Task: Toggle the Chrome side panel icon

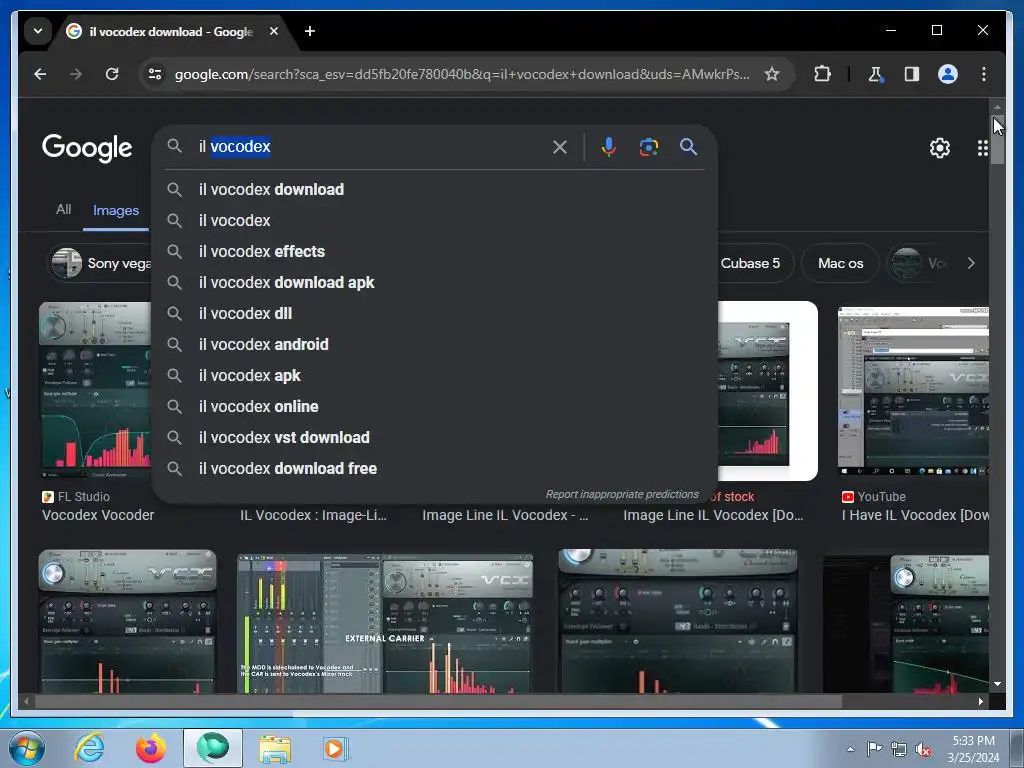Action: [x=912, y=74]
